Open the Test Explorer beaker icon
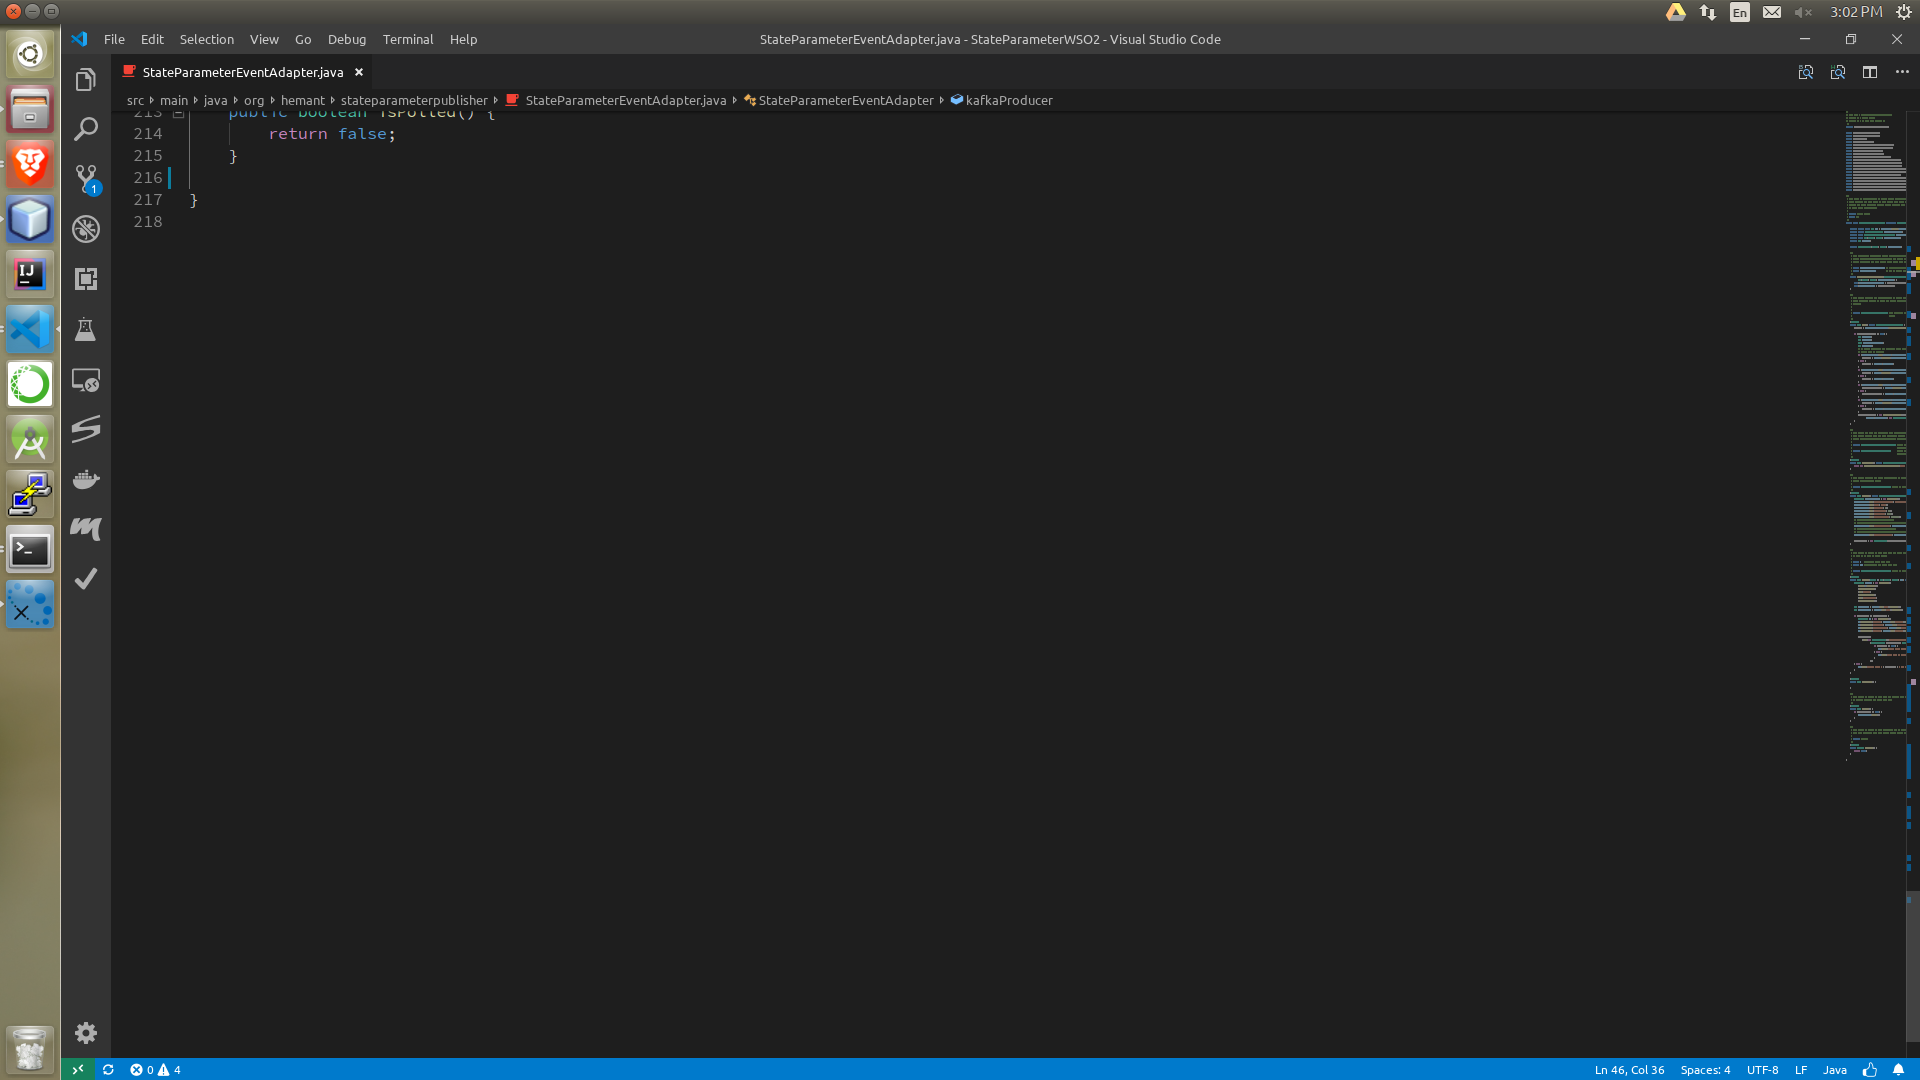The height and width of the screenshot is (1080, 1920). point(86,330)
